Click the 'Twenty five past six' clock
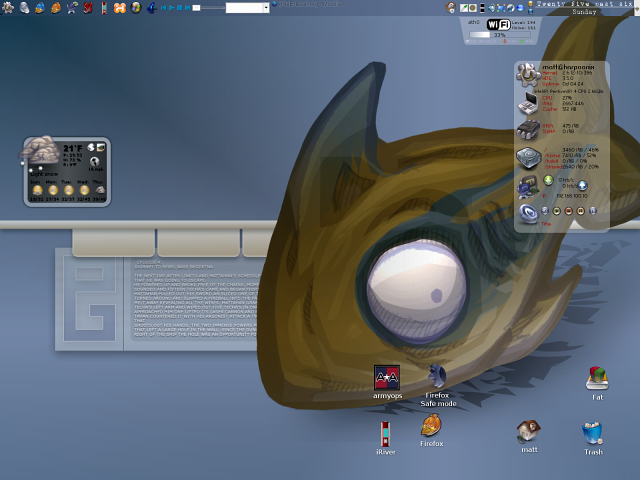This screenshot has height=480, width=640. tap(584, 4)
